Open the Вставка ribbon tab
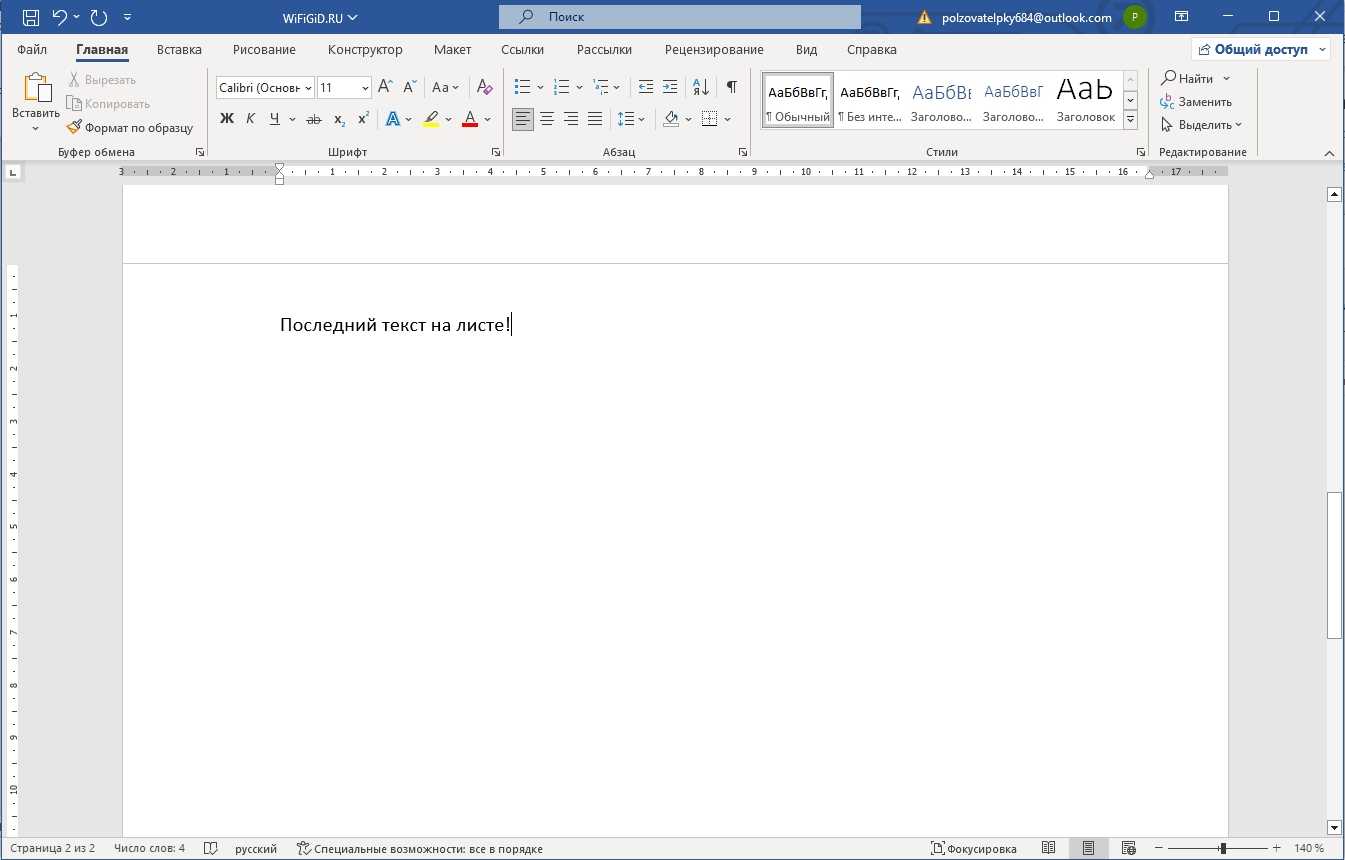This screenshot has height=860, width=1345. pos(179,49)
